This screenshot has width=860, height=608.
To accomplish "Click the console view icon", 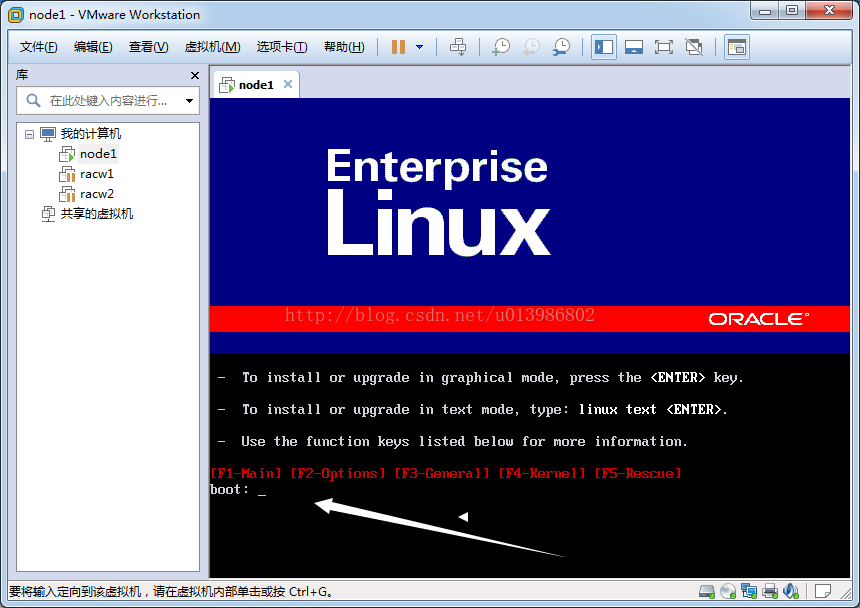I will [x=737, y=47].
